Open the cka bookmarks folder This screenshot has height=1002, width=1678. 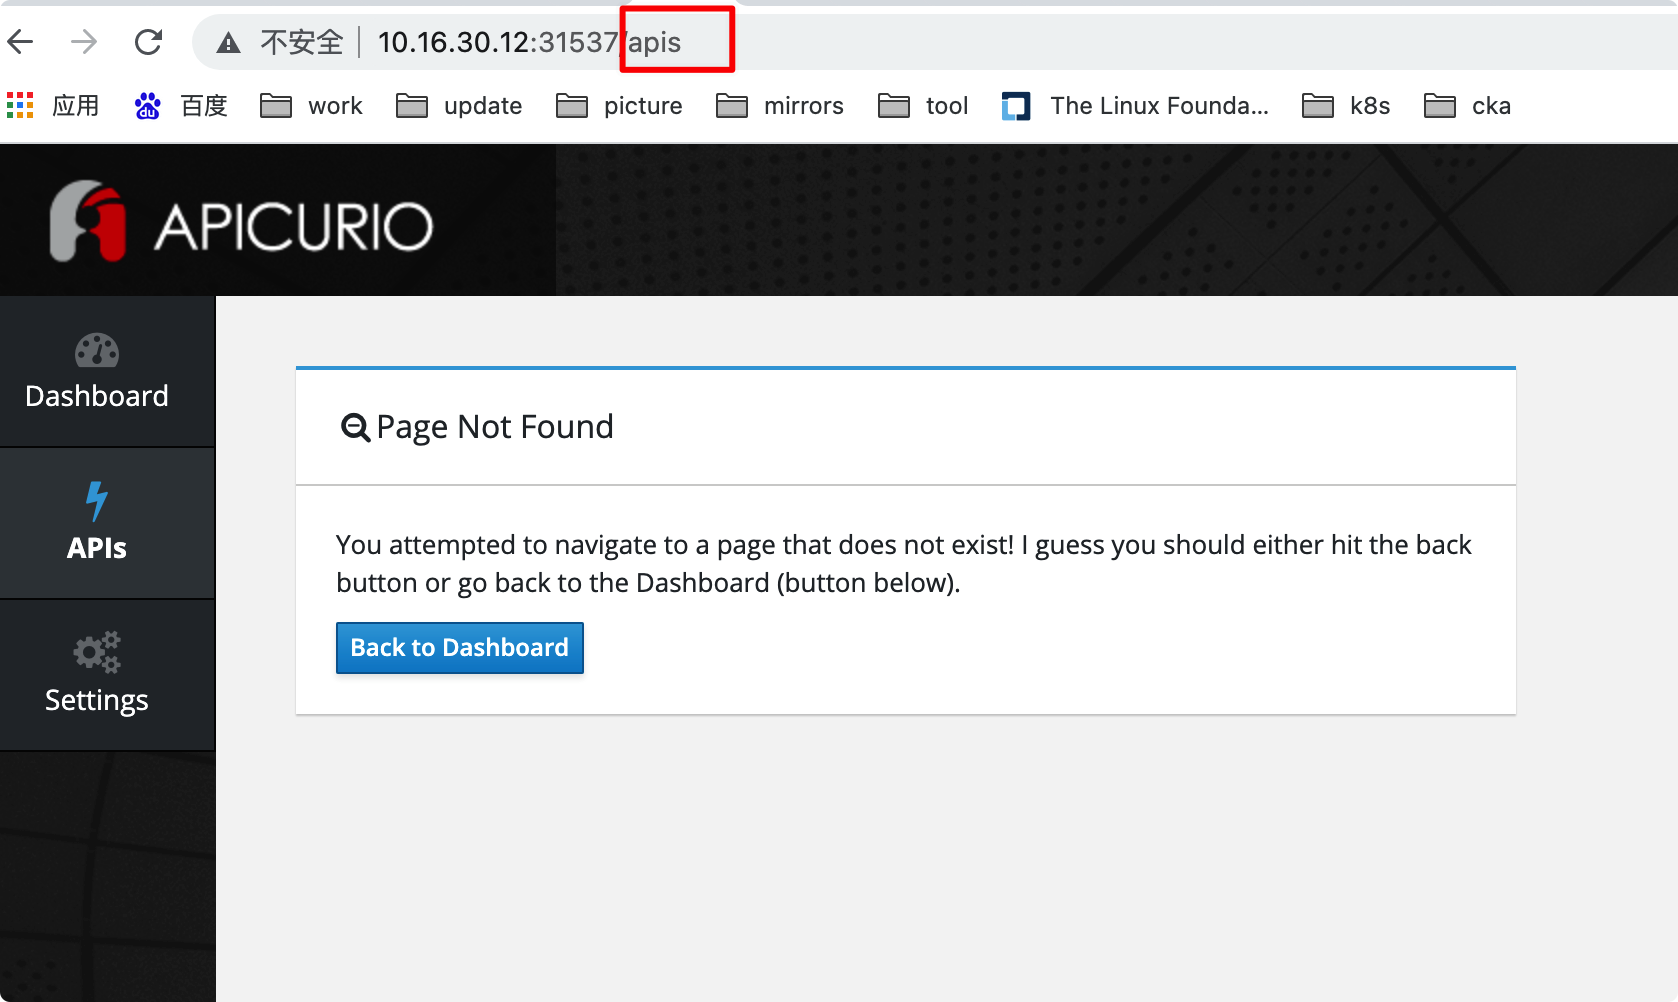pyautogui.click(x=1466, y=105)
